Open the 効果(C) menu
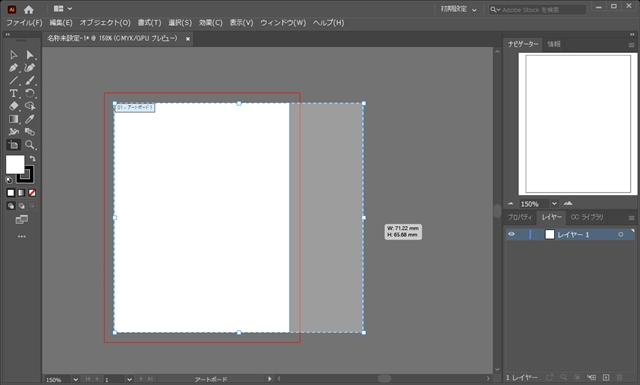This screenshot has width=640, height=385. coord(211,23)
